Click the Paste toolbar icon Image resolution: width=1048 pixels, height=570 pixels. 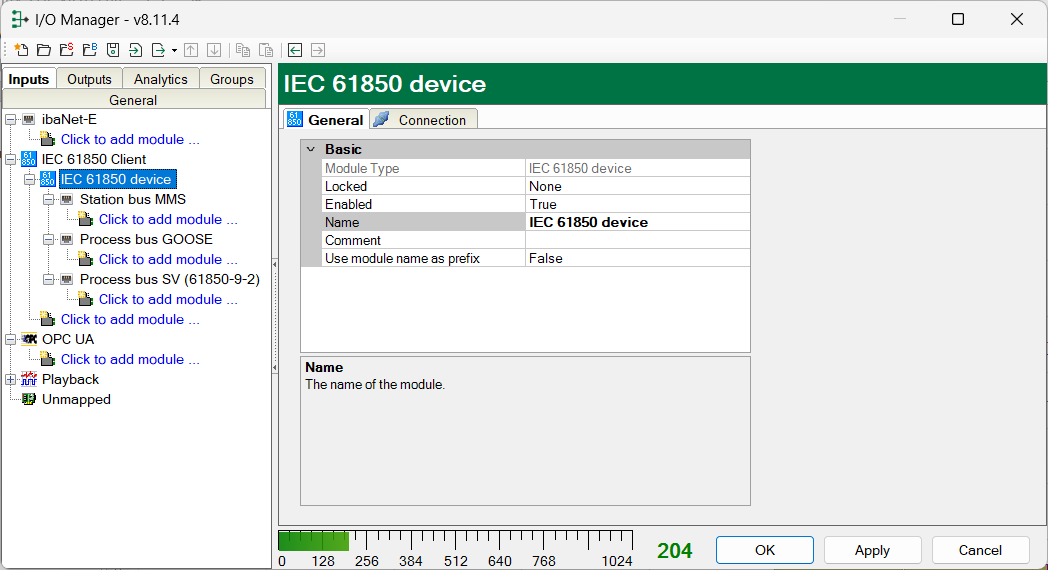266,50
